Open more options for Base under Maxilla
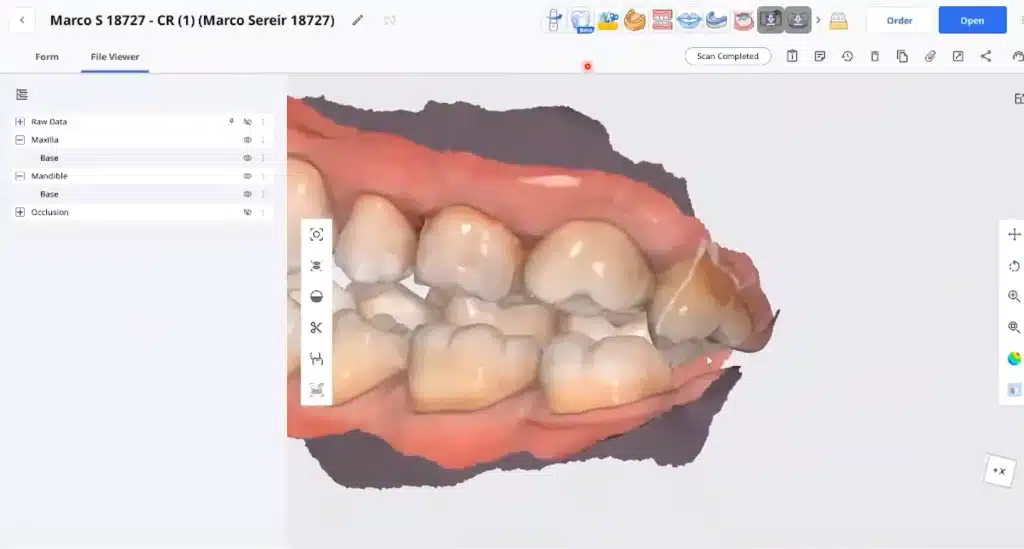Image resolution: width=1024 pixels, height=549 pixels. tap(263, 158)
